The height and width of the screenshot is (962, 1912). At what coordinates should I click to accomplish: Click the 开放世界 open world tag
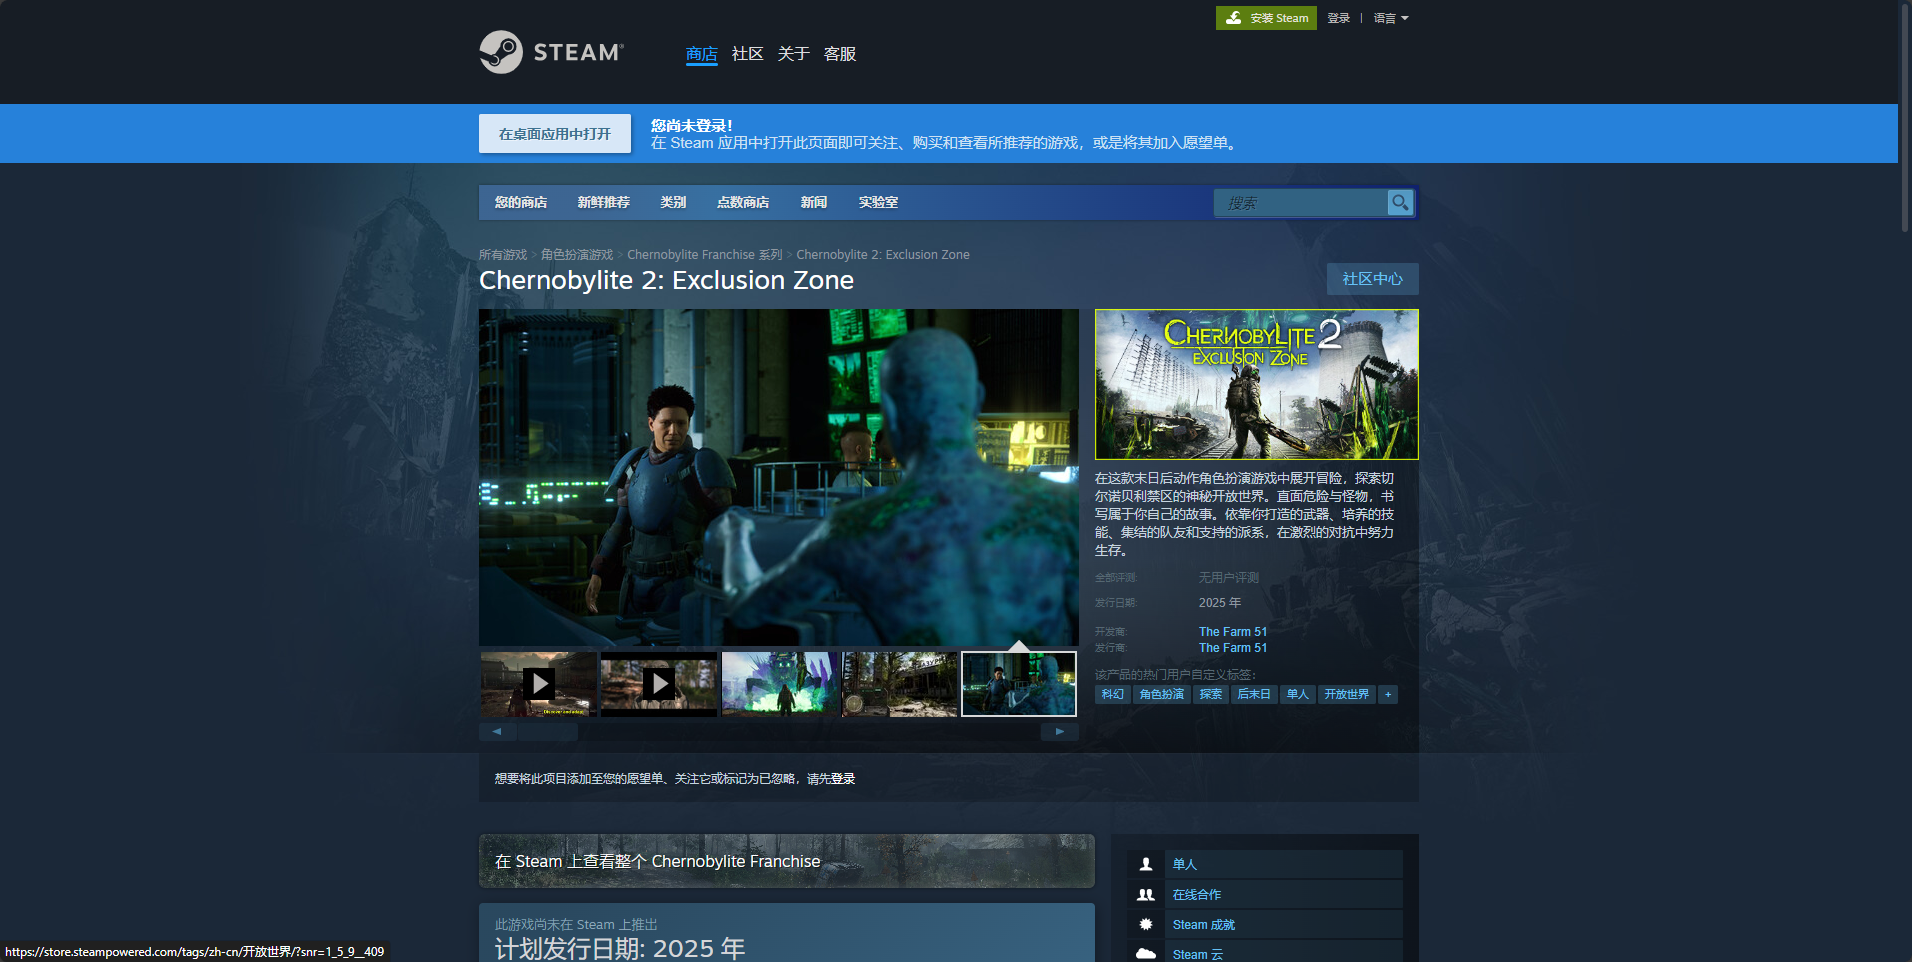click(1347, 694)
